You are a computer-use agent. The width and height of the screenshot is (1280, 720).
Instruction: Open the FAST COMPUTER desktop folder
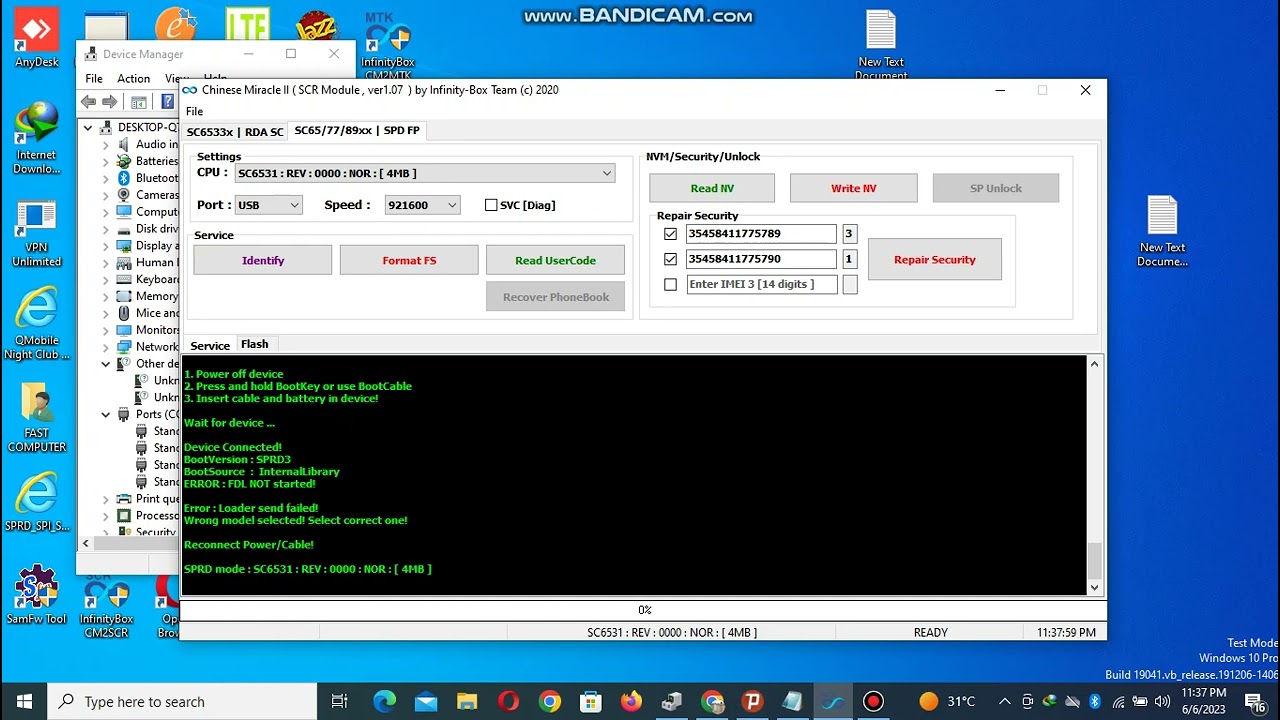(37, 418)
